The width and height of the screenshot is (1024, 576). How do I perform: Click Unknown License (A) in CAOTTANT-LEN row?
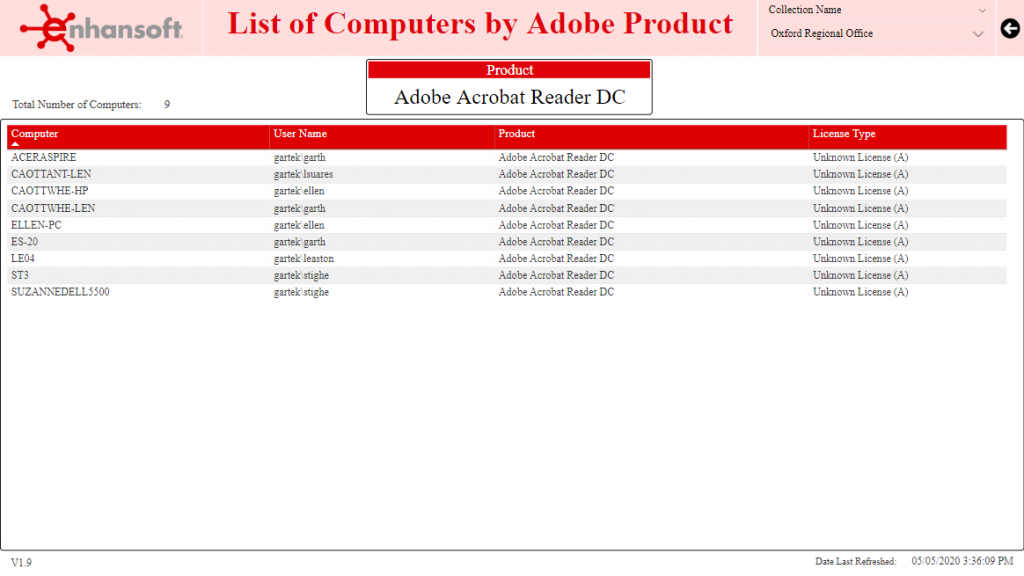pyautogui.click(x=860, y=174)
